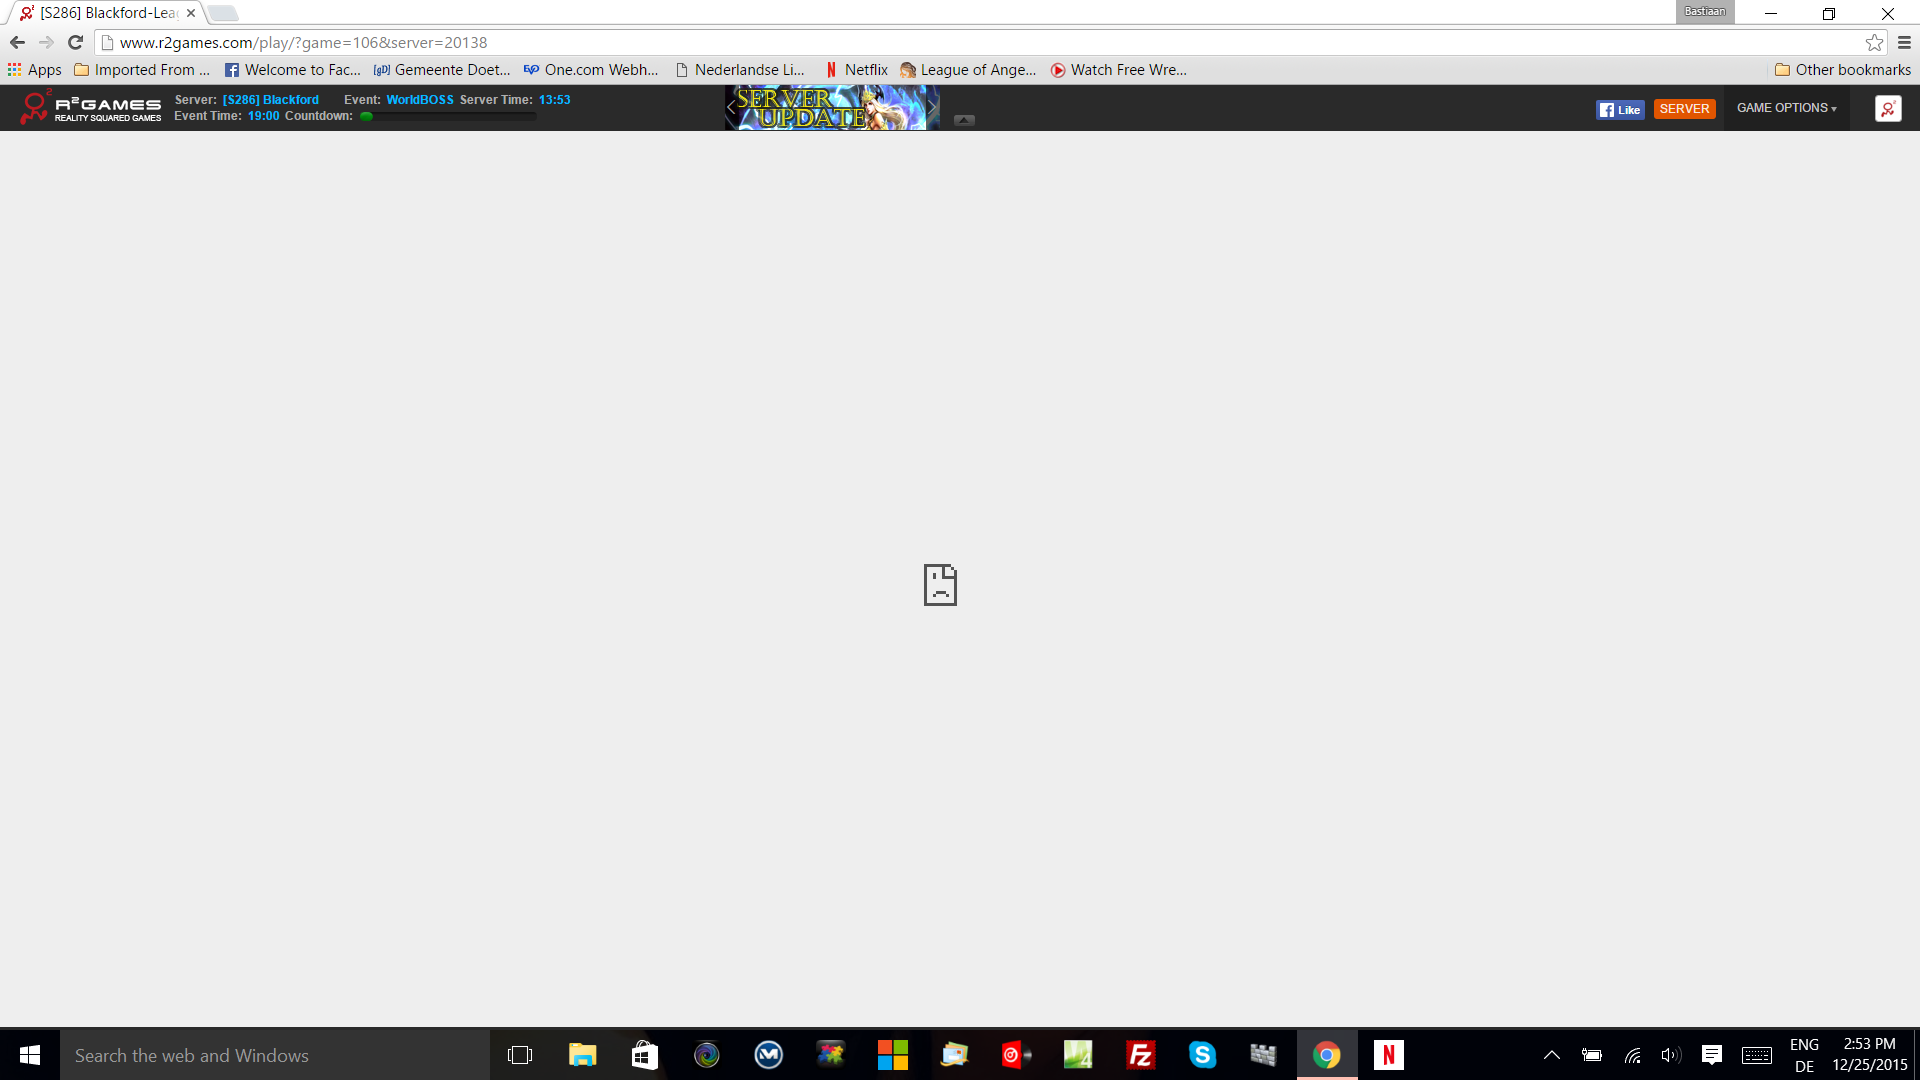The width and height of the screenshot is (1920, 1080).
Task: Open the Netflix bookmark
Action: point(857,70)
